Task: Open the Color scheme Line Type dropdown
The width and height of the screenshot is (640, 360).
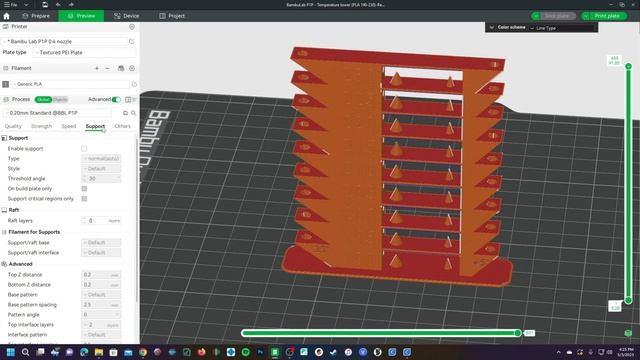Action: click(x=562, y=28)
